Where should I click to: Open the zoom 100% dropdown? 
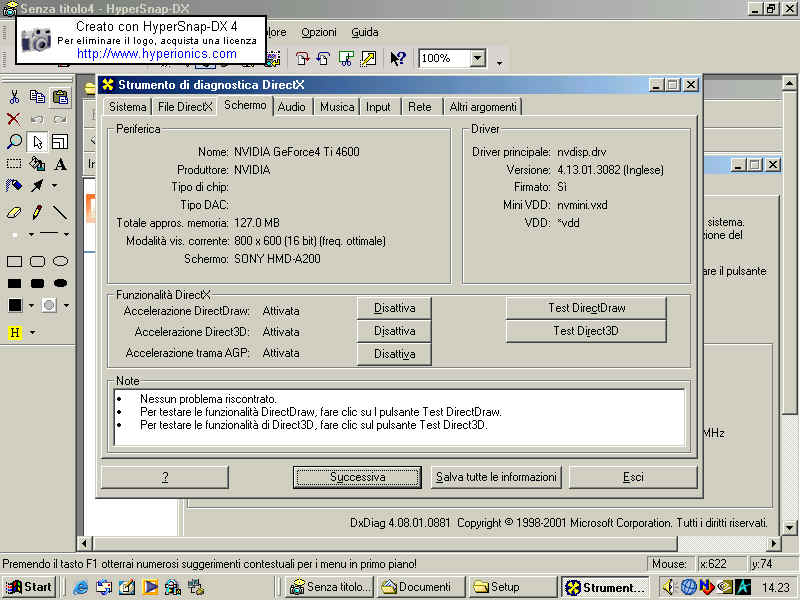point(478,58)
